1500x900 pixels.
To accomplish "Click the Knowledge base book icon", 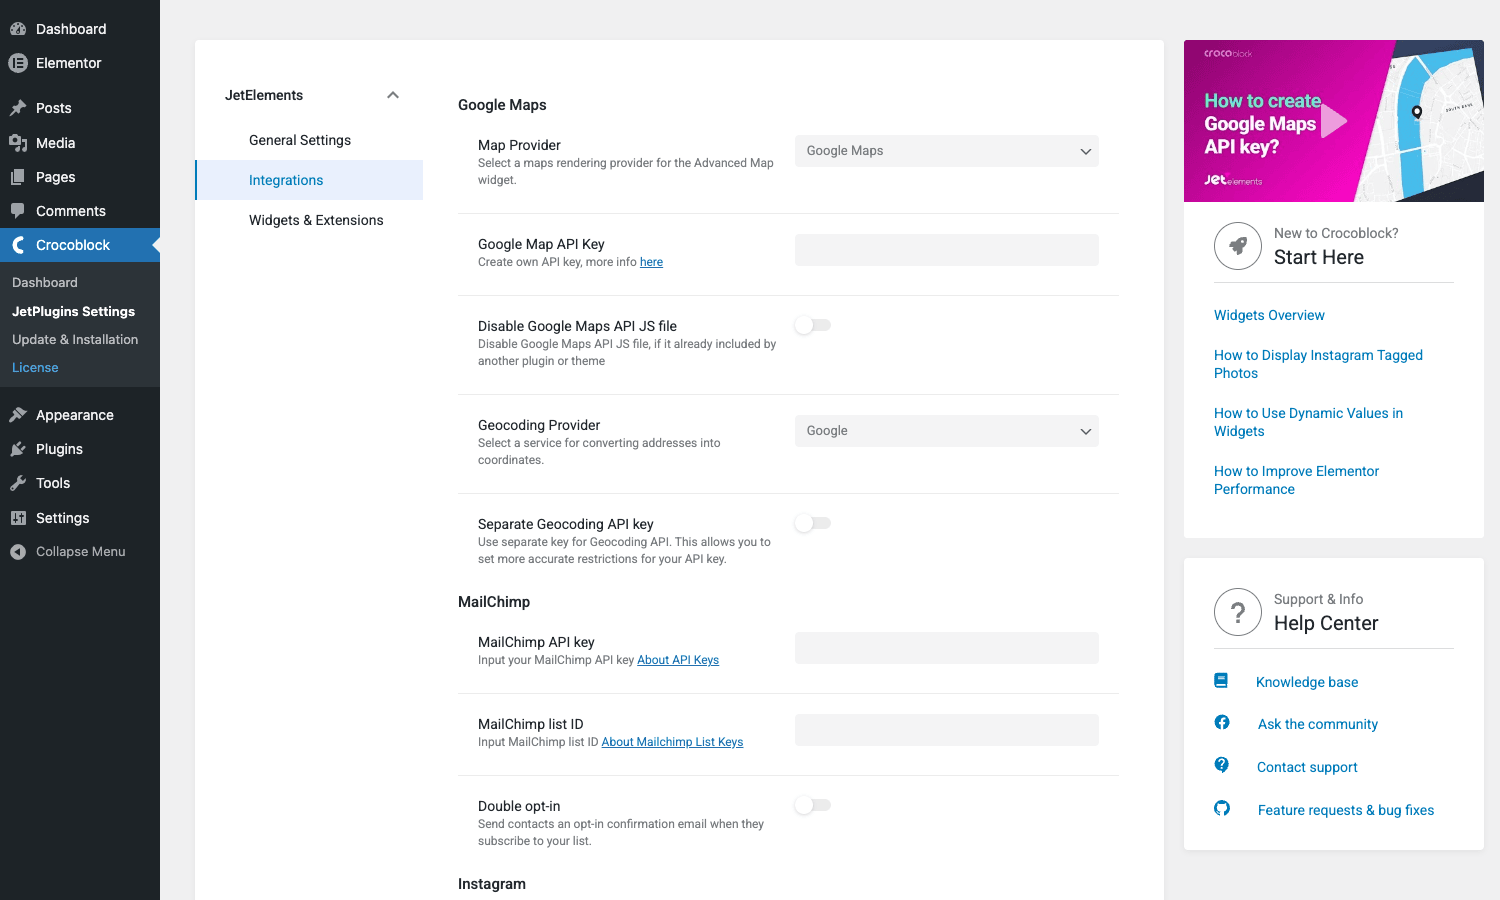I will [x=1221, y=680].
